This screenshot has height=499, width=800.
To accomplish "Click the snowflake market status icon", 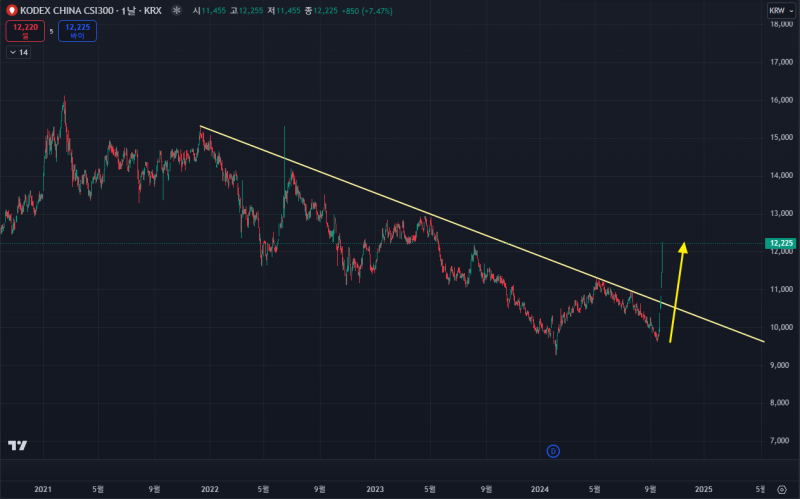I will 177,10.
